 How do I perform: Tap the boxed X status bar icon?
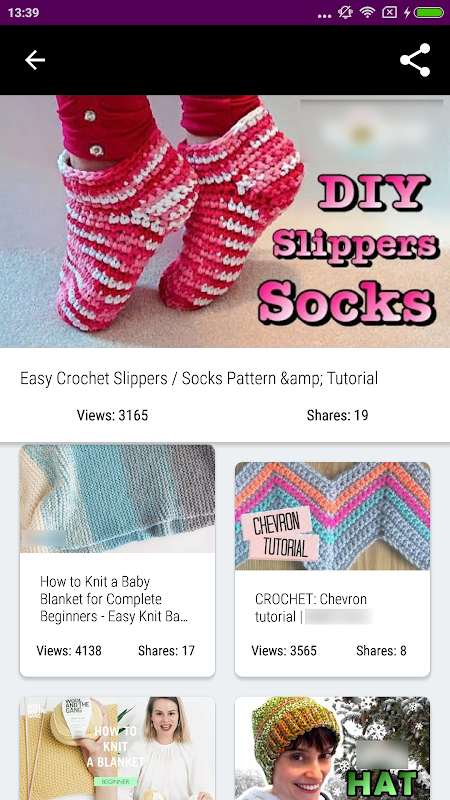(389, 12)
